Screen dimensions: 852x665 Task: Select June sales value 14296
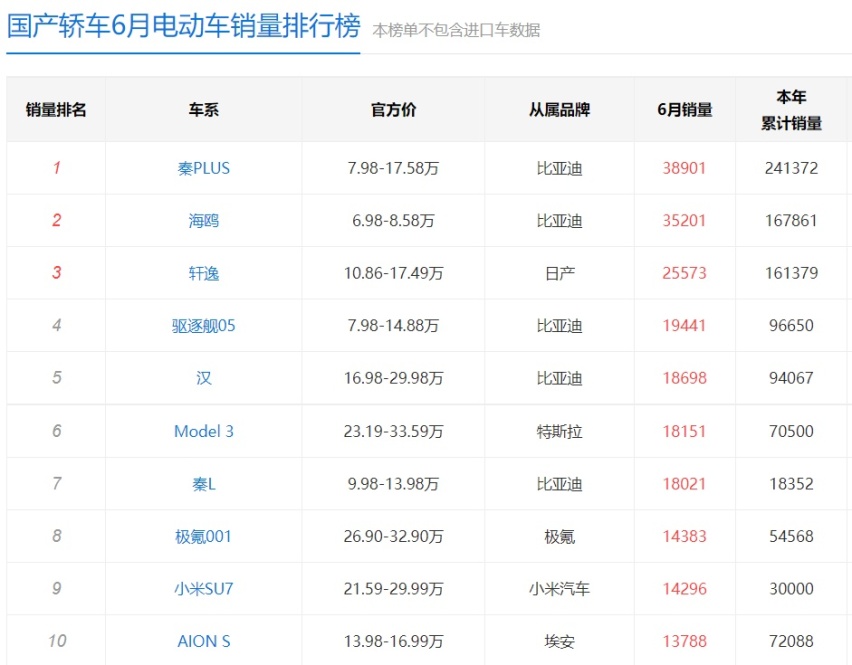684,589
